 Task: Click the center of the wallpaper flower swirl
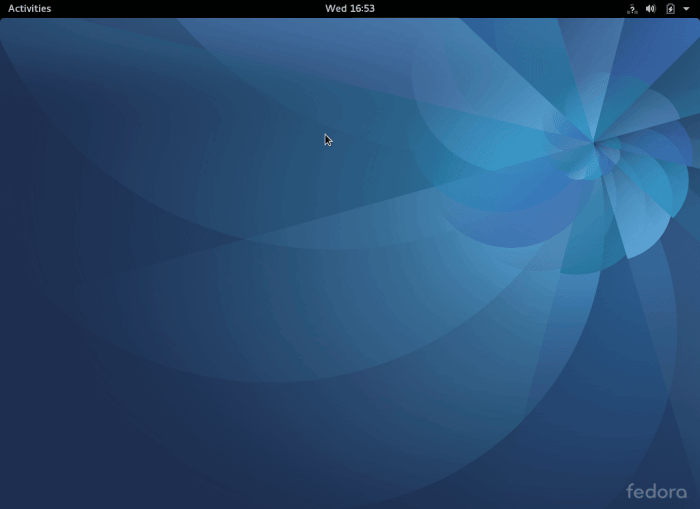click(x=594, y=143)
